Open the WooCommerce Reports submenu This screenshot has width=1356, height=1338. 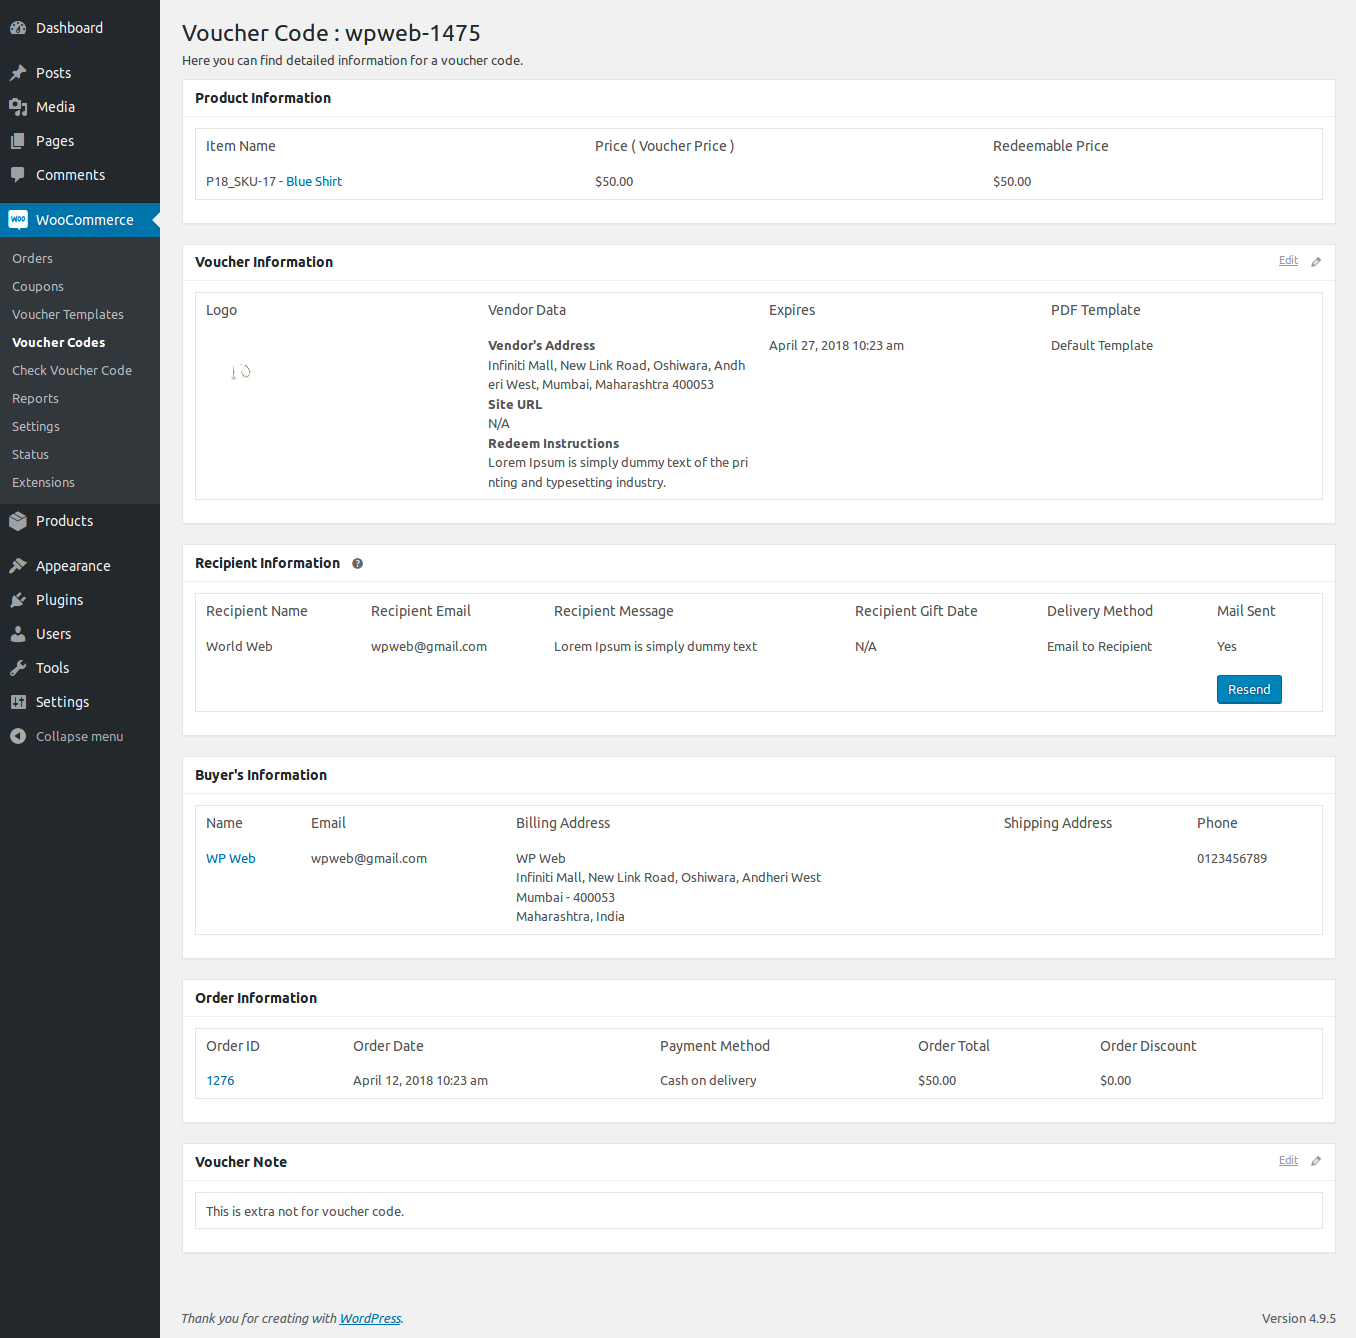coord(35,398)
